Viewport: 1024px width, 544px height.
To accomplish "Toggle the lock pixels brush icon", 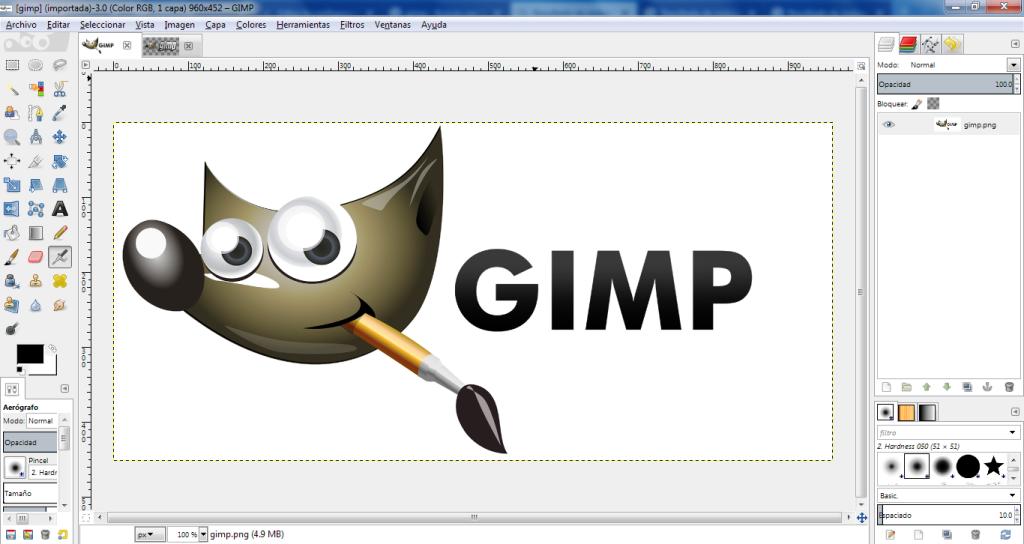I will [917, 104].
